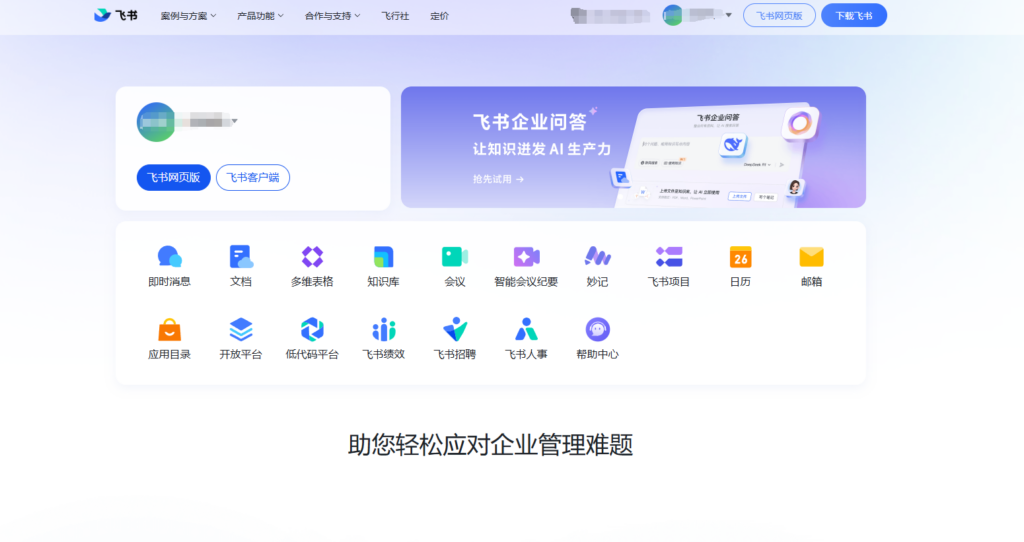Screen dimensions: 1024x542
Task: Open the 即时消息 messaging icon
Action: tap(169, 257)
